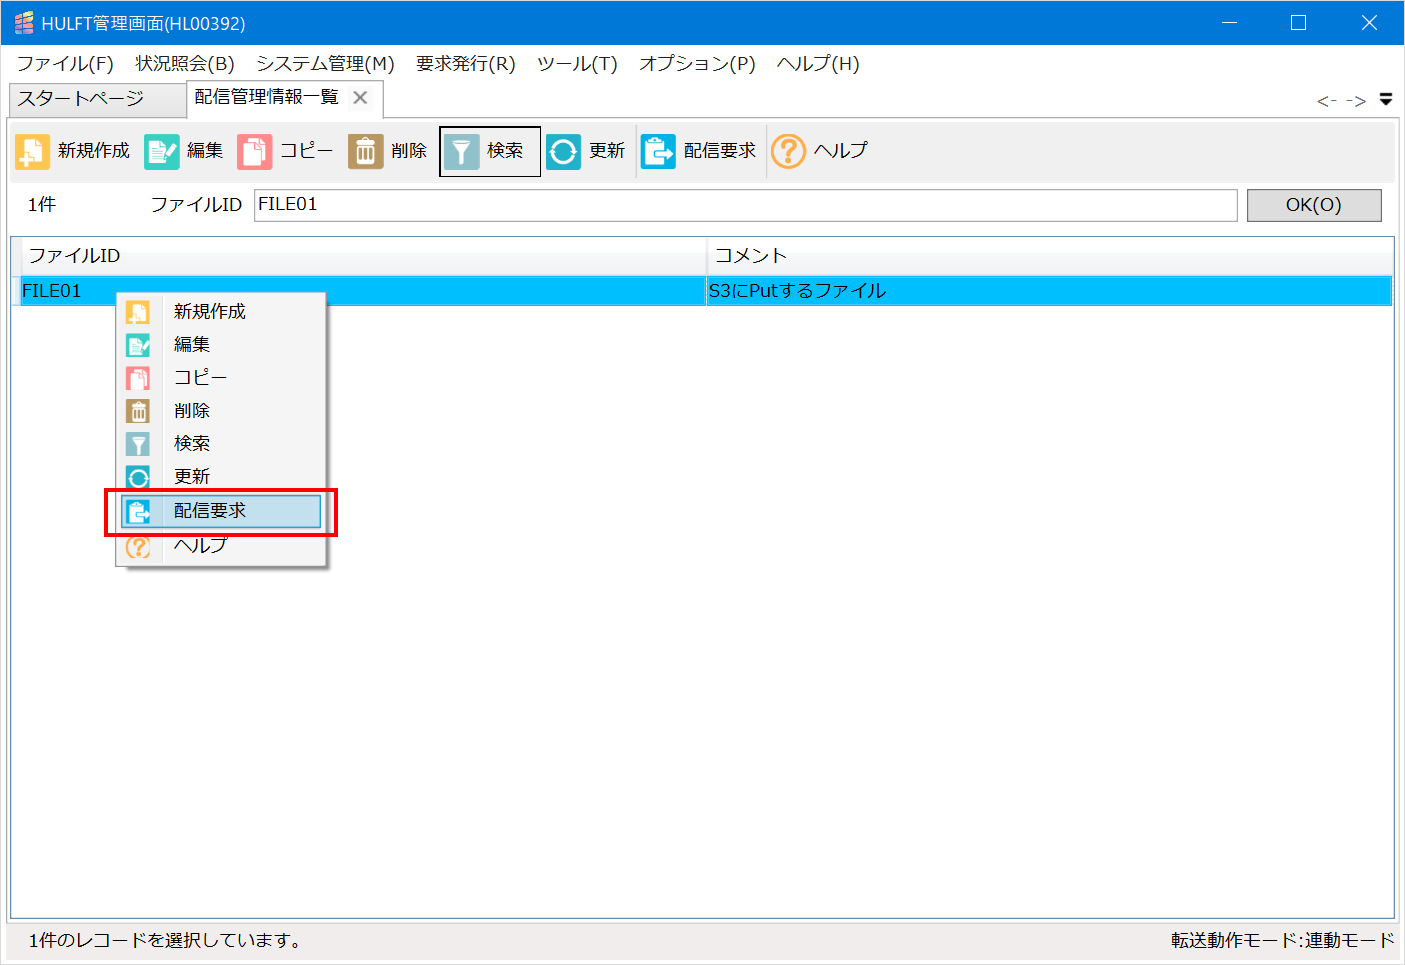Open the ヘルプ toolbar icon
The height and width of the screenshot is (965, 1405).
[x=788, y=151]
